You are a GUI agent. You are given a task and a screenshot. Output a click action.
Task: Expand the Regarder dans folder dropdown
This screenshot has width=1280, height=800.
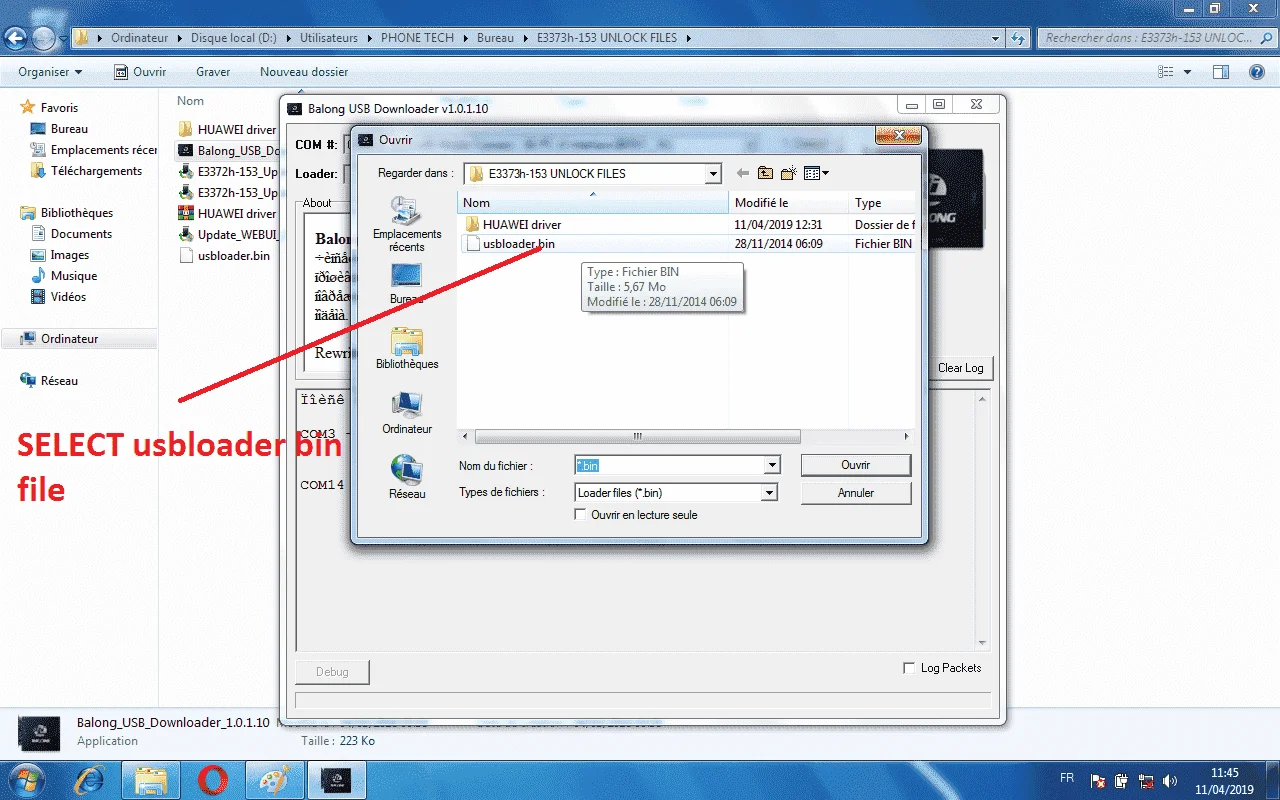point(713,174)
